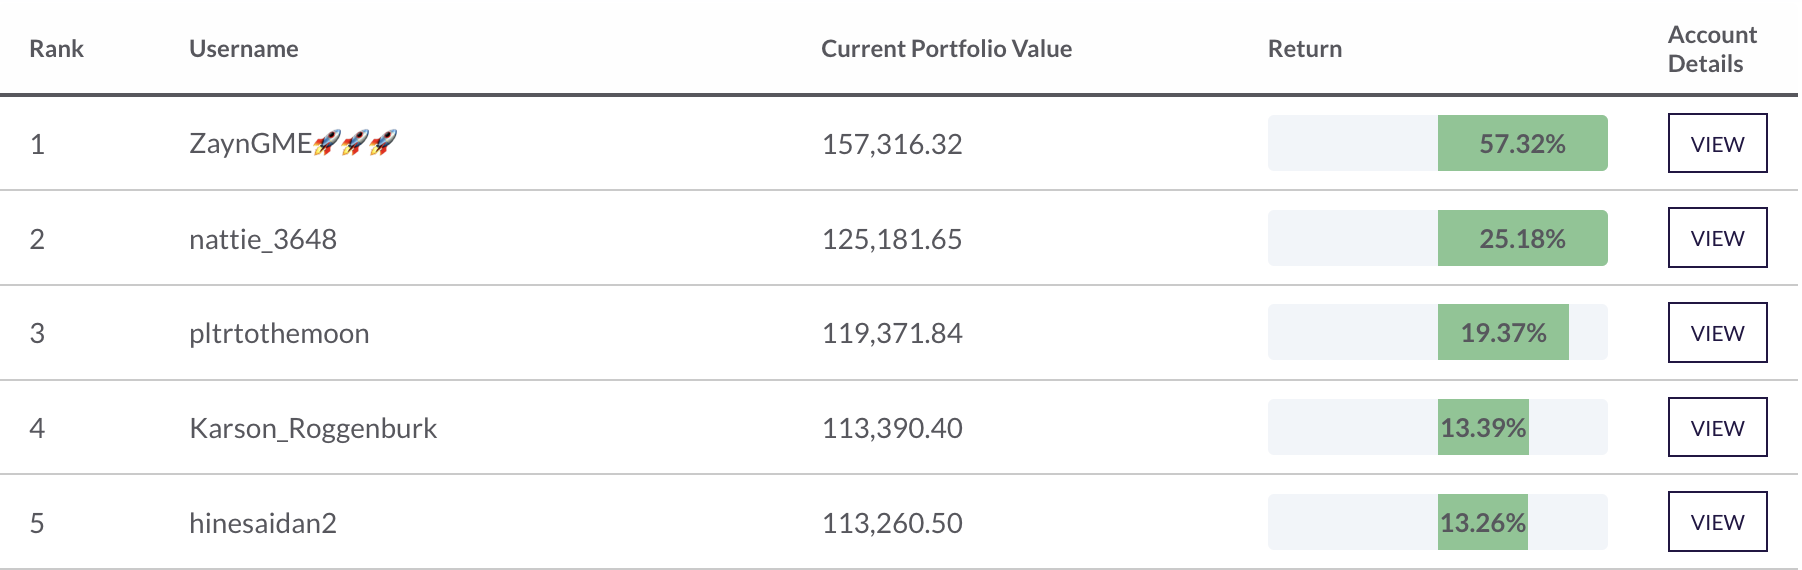Click VIEW button for ZaynGME account

1717,143
